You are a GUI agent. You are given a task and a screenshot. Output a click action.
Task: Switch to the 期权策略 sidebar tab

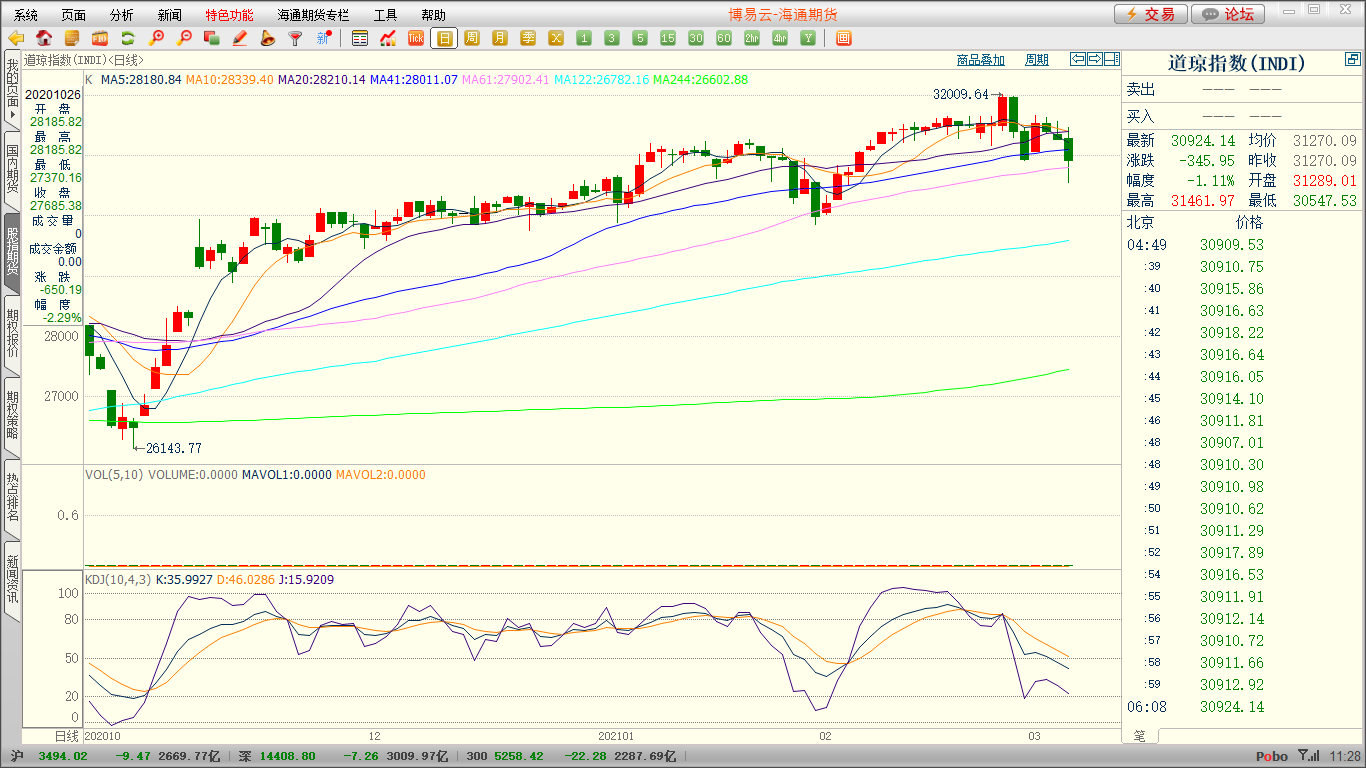[12, 416]
